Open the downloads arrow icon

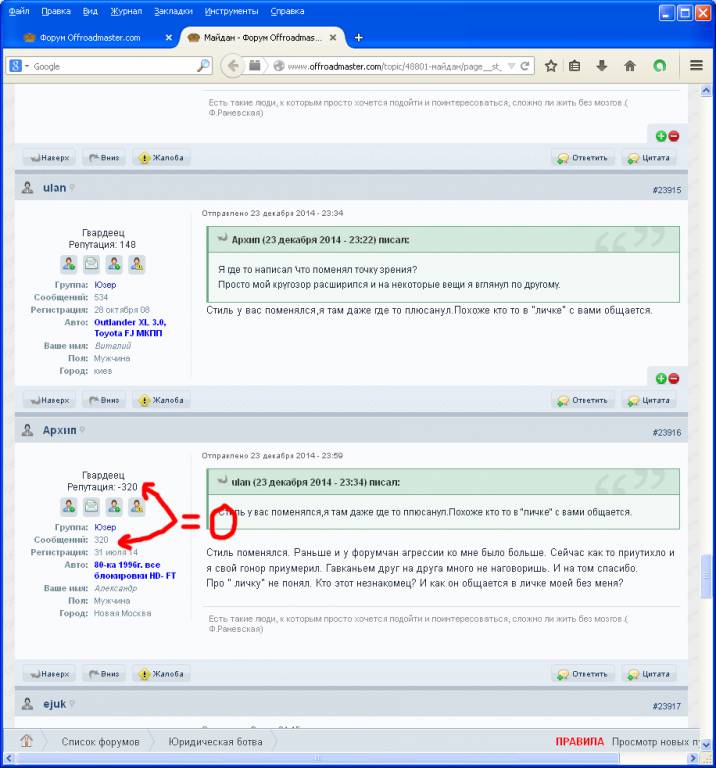pyautogui.click(x=602, y=66)
